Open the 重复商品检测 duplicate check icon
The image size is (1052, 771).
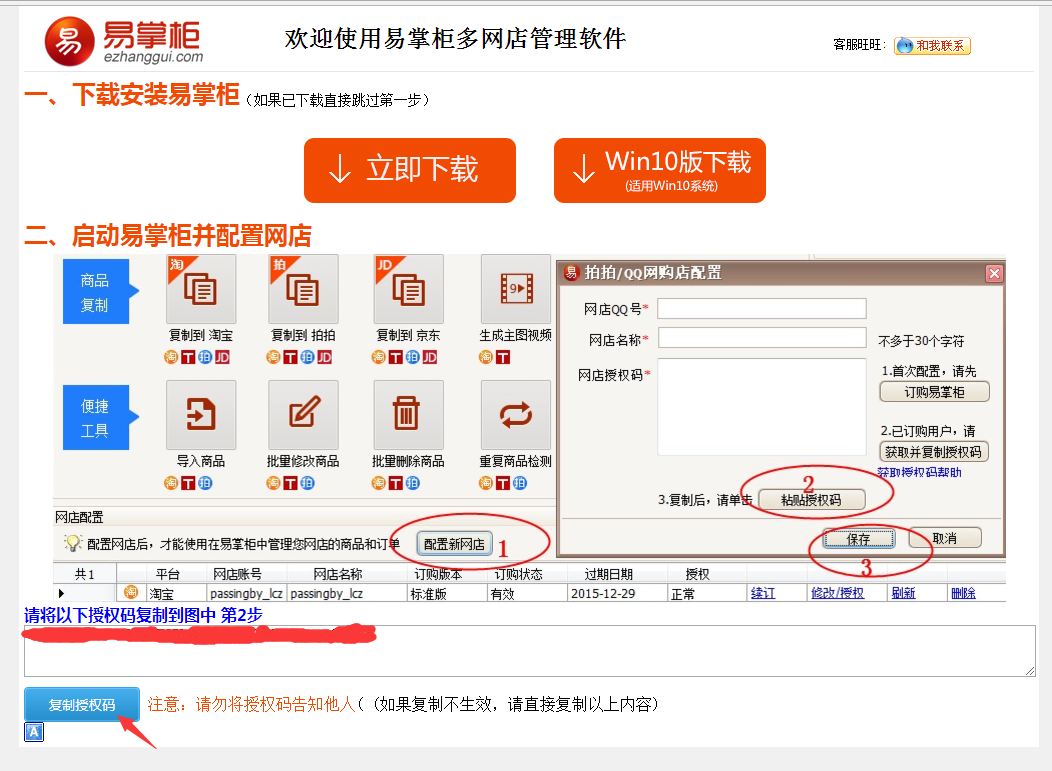point(516,415)
